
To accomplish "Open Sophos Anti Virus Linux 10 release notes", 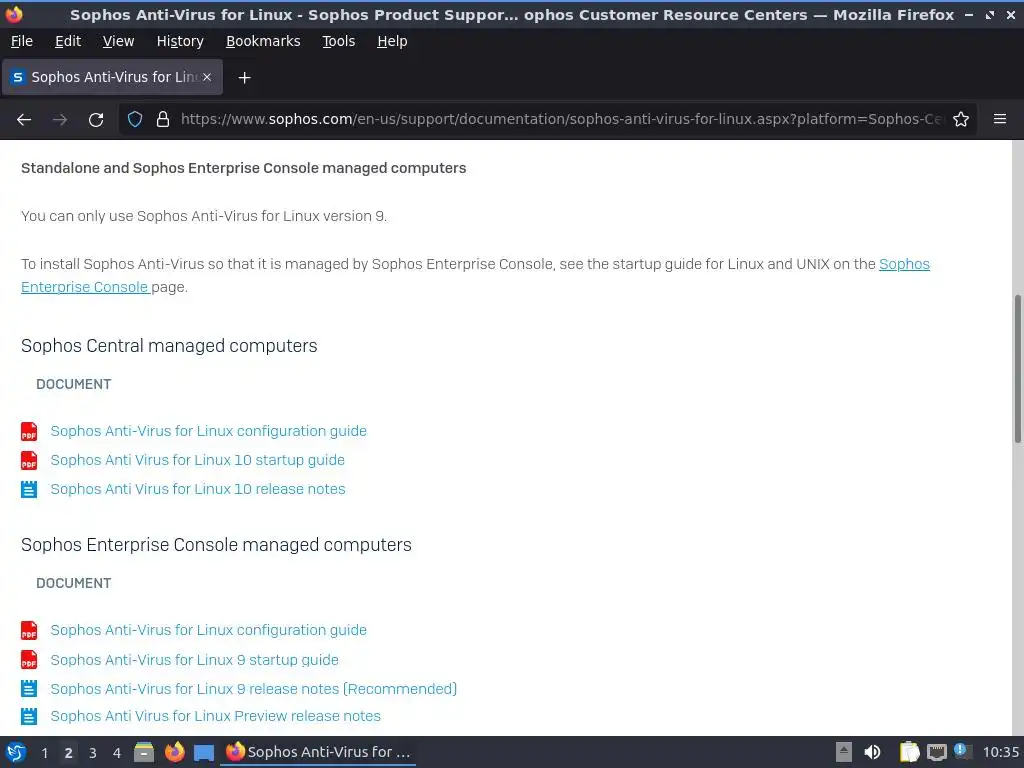I will [x=198, y=489].
